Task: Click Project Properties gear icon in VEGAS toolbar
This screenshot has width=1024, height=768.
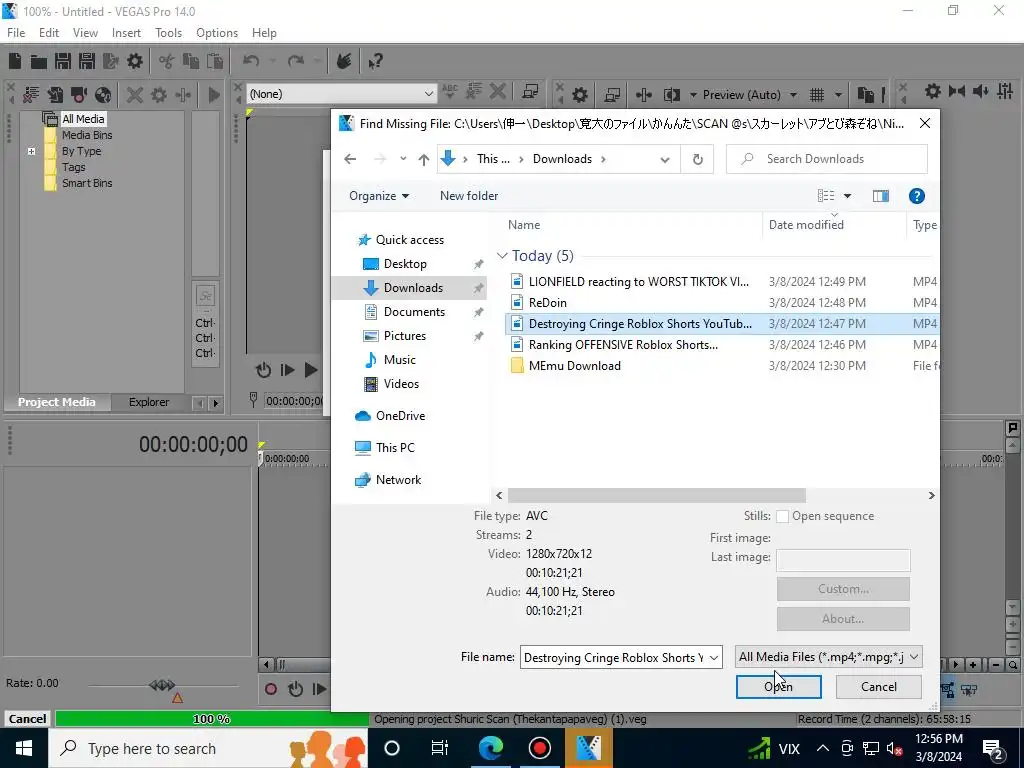Action: coord(135,61)
